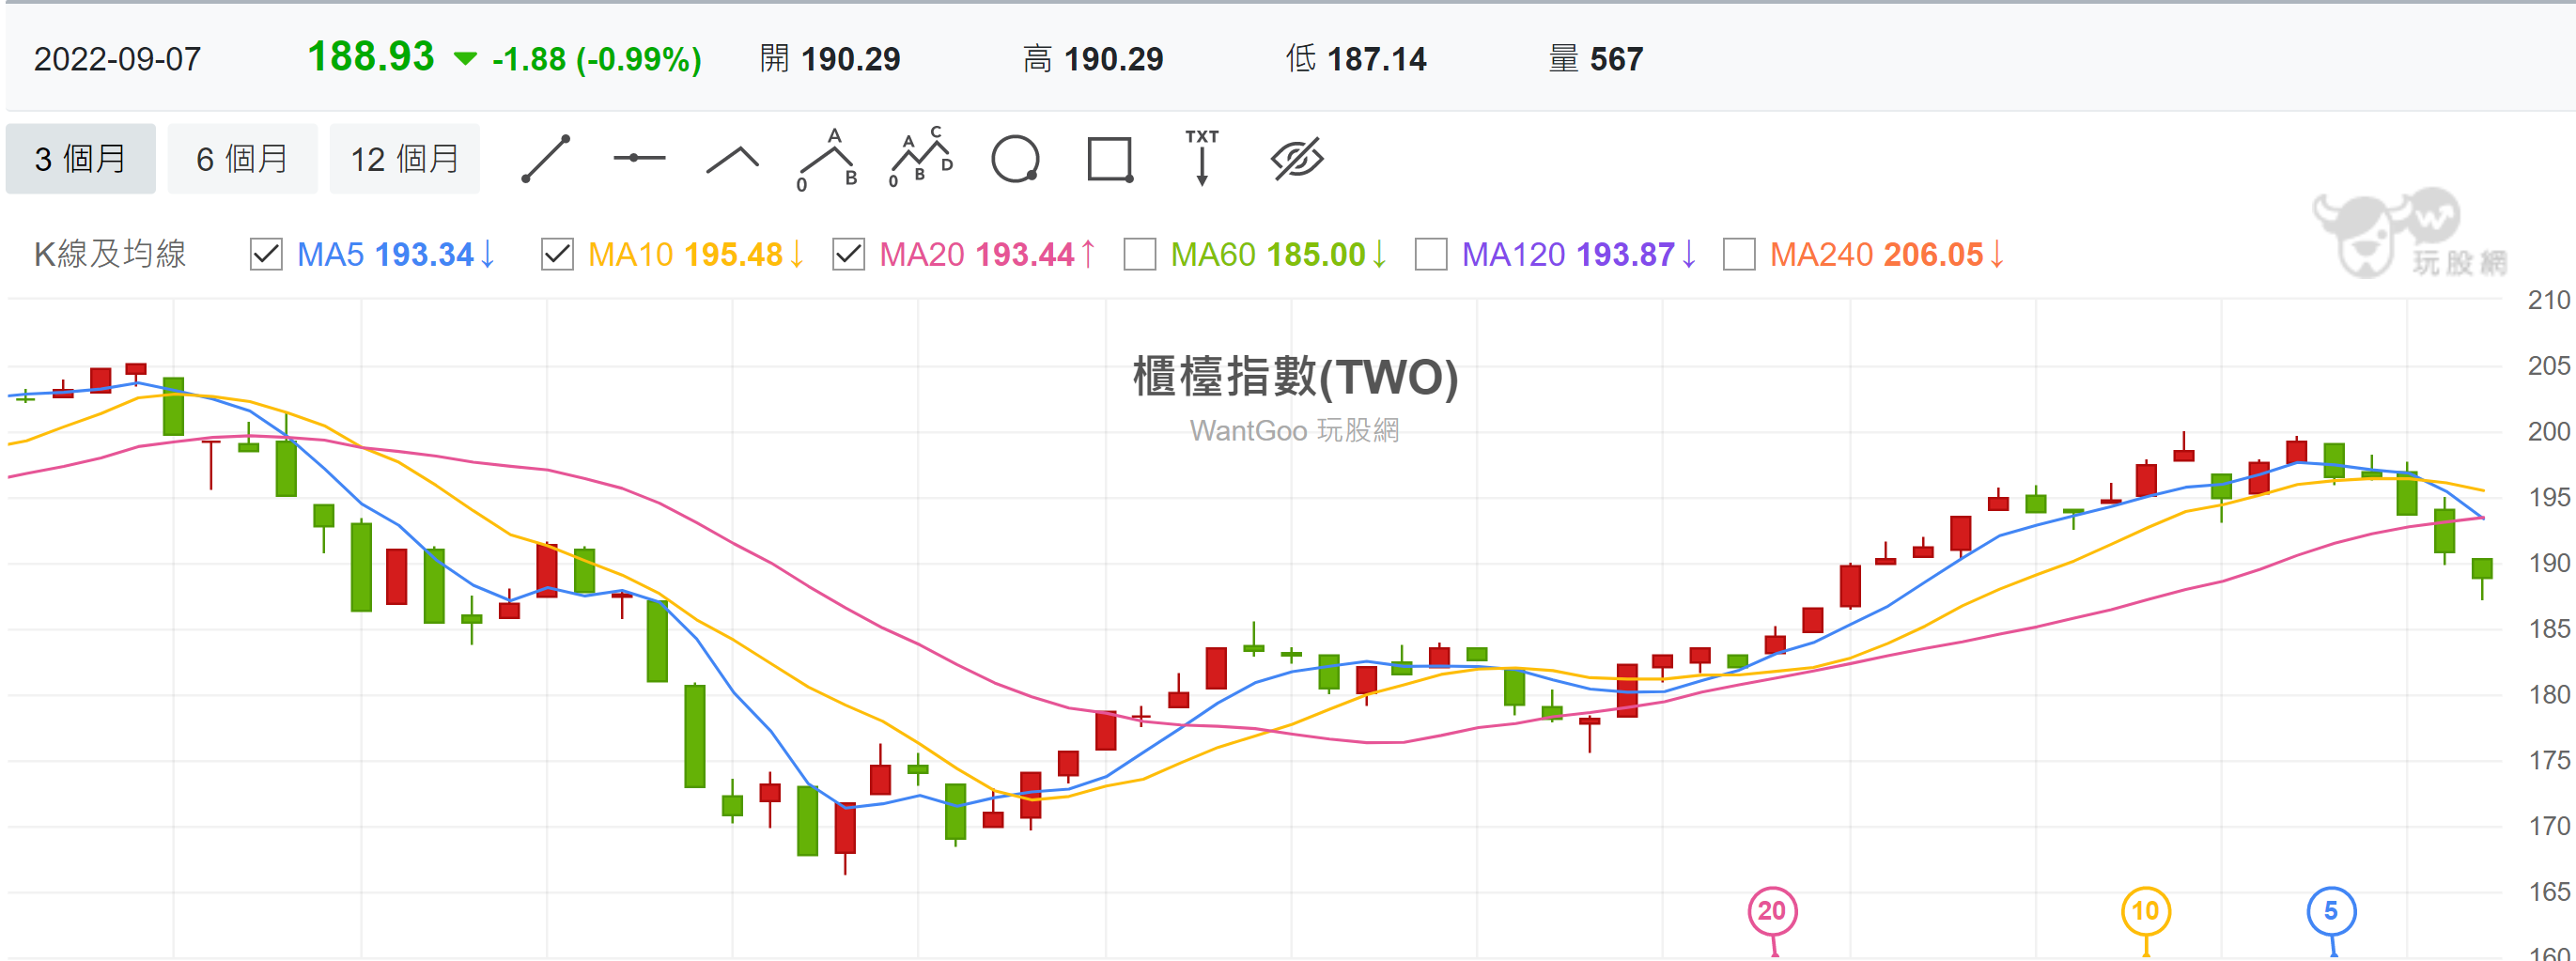Click the 櫃檯指數(TWO) chart title
This screenshot has height=961, width=2576.
pos(1295,377)
